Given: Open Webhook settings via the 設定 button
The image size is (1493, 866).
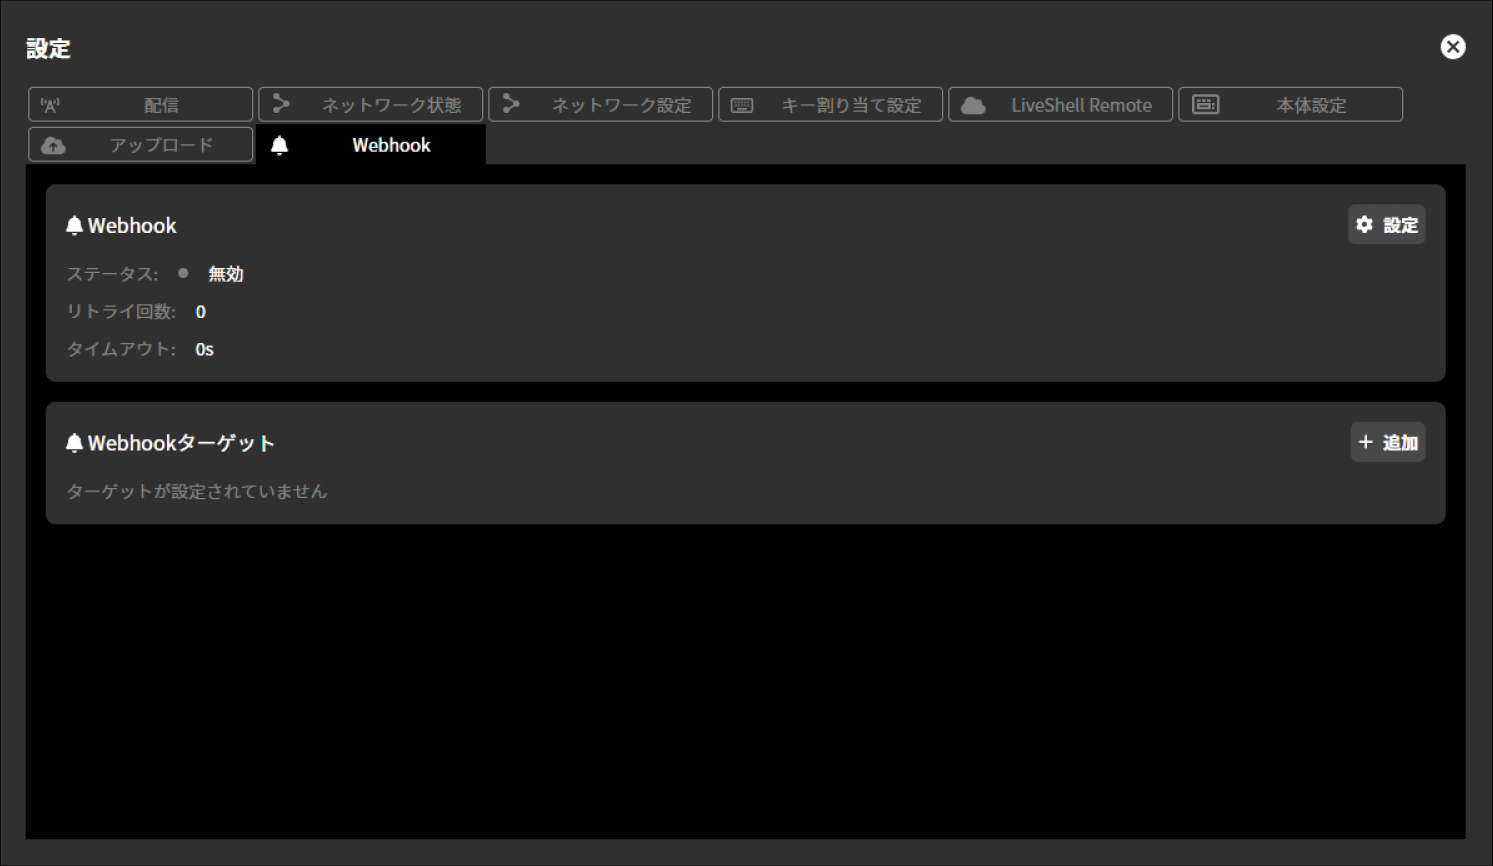Looking at the screenshot, I should pyautogui.click(x=1387, y=225).
